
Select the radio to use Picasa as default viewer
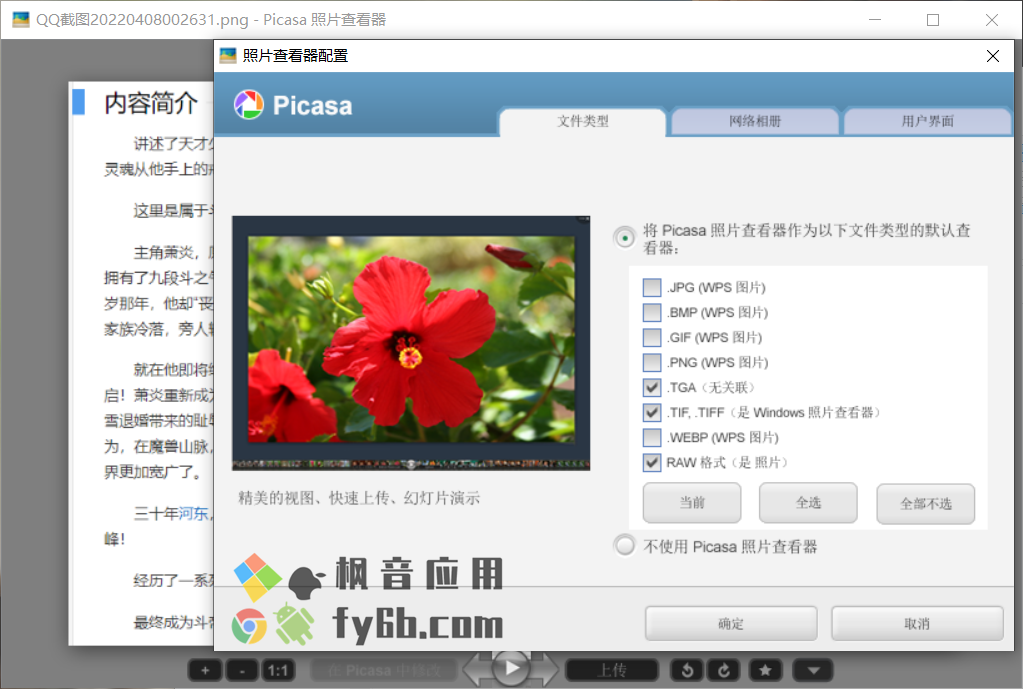pos(625,238)
